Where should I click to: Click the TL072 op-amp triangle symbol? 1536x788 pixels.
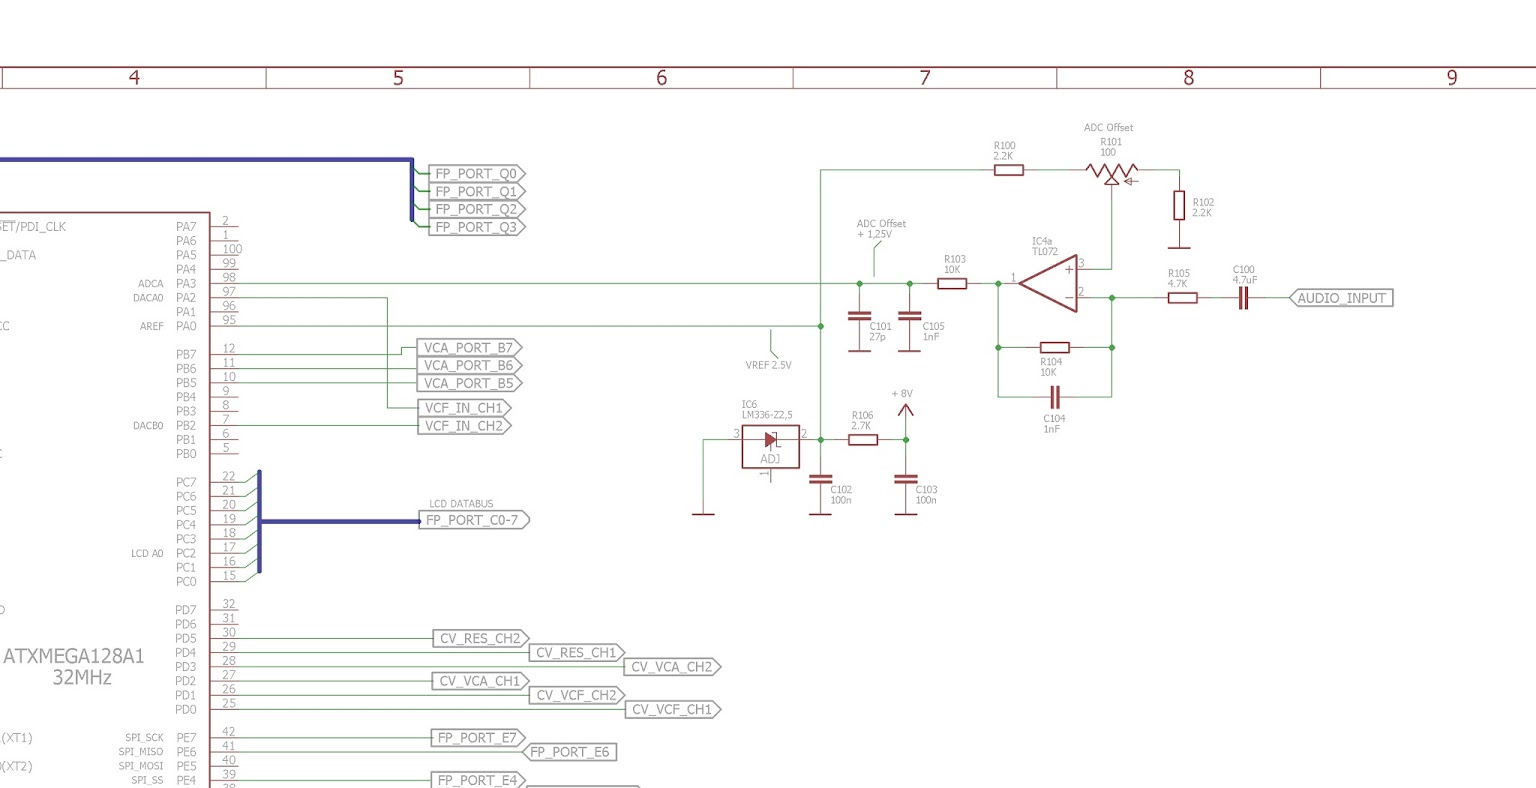[x=1047, y=283]
